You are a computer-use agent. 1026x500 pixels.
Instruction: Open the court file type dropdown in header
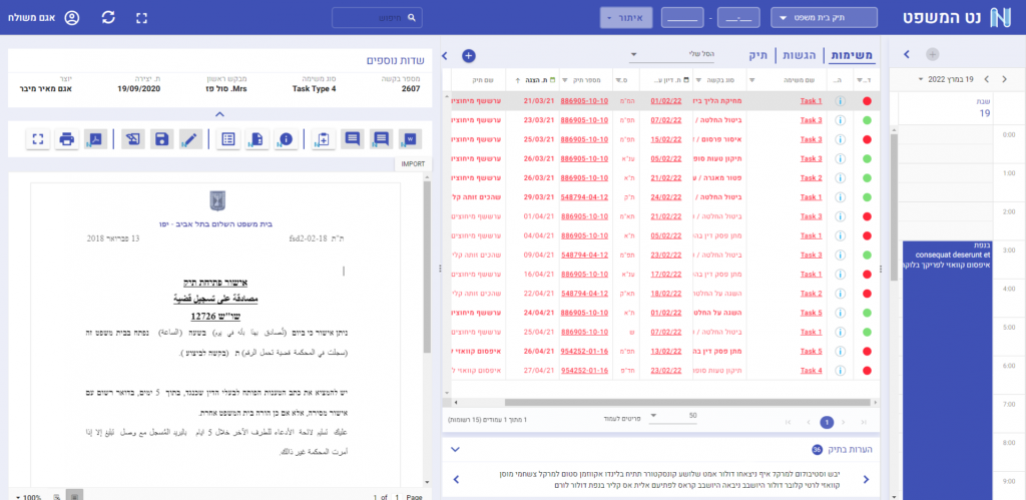pos(824,18)
